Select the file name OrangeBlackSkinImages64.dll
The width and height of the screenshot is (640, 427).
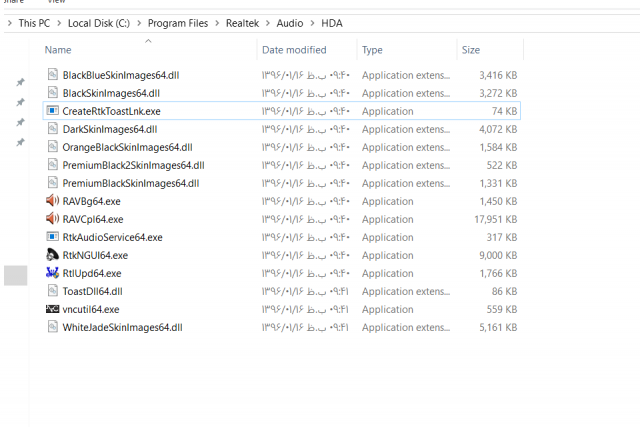coord(127,147)
